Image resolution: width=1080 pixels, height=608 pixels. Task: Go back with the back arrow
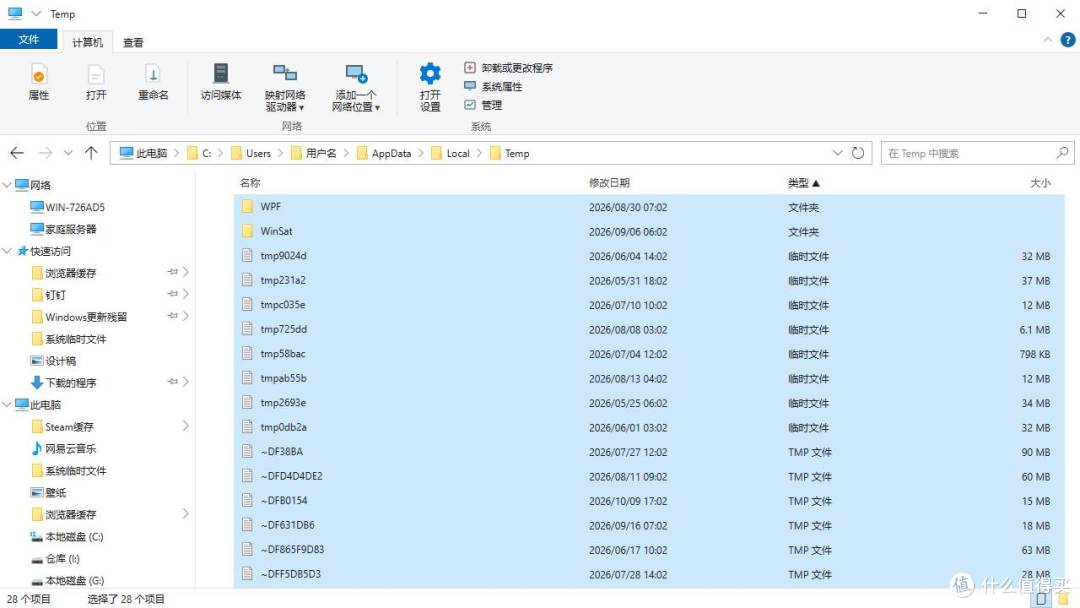(17, 153)
